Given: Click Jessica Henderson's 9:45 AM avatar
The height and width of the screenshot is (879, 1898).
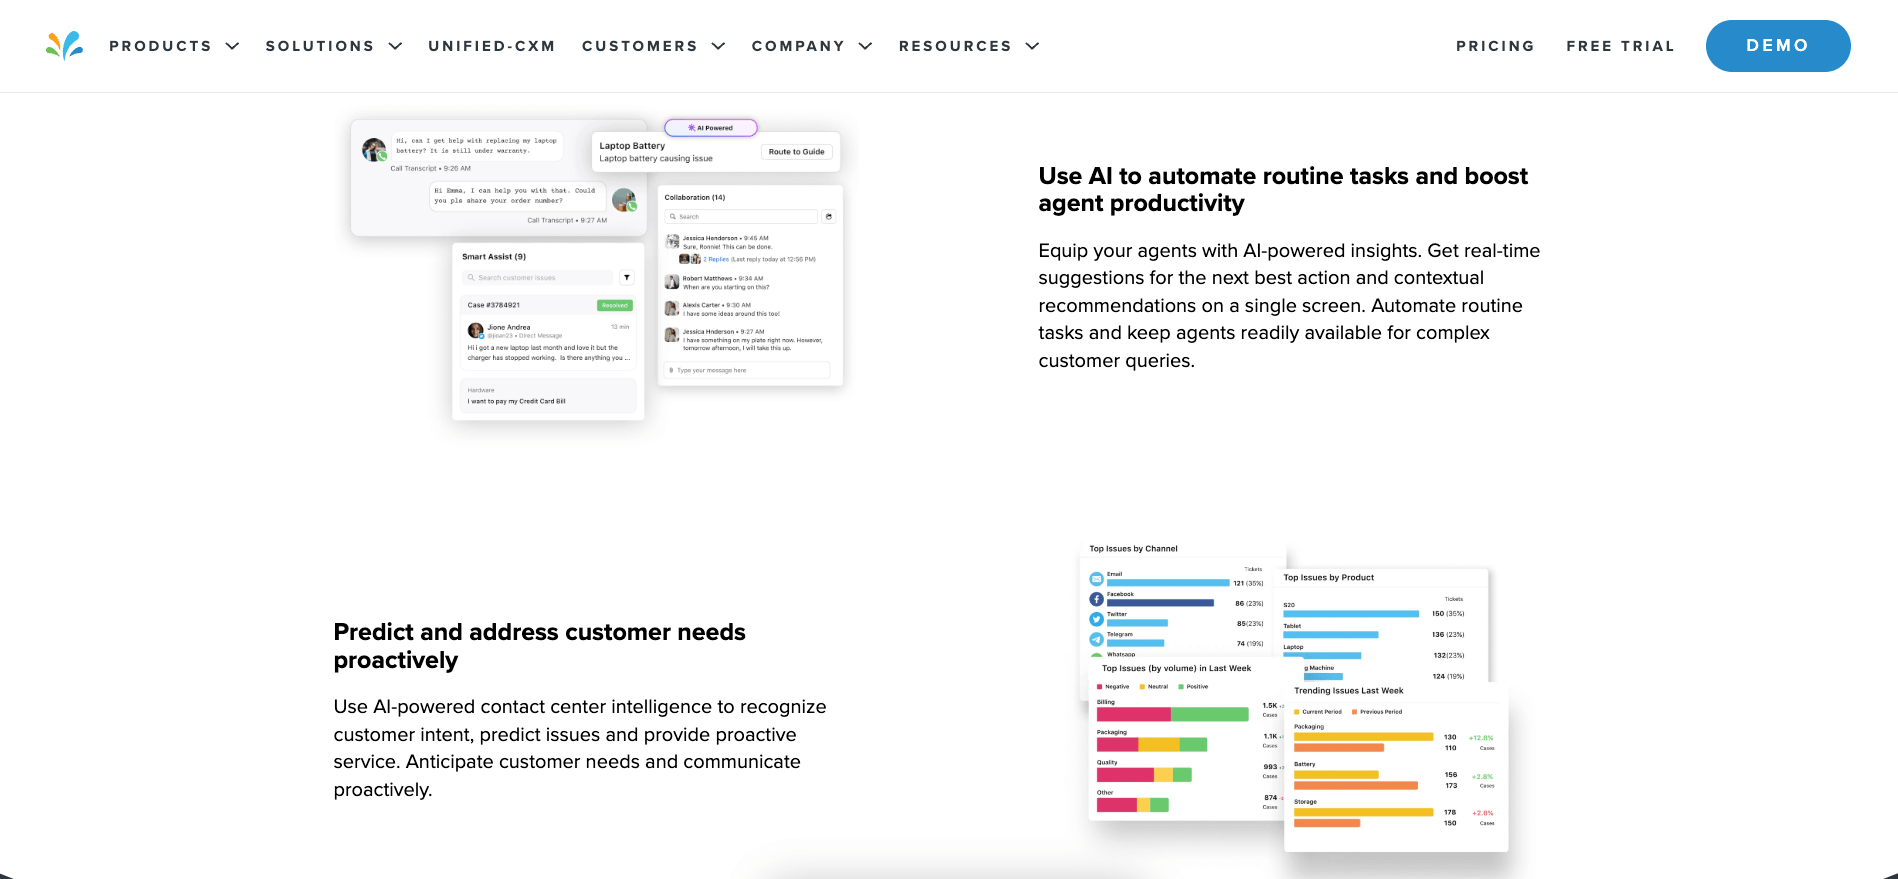Looking at the screenshot, I should pos(673,241).
